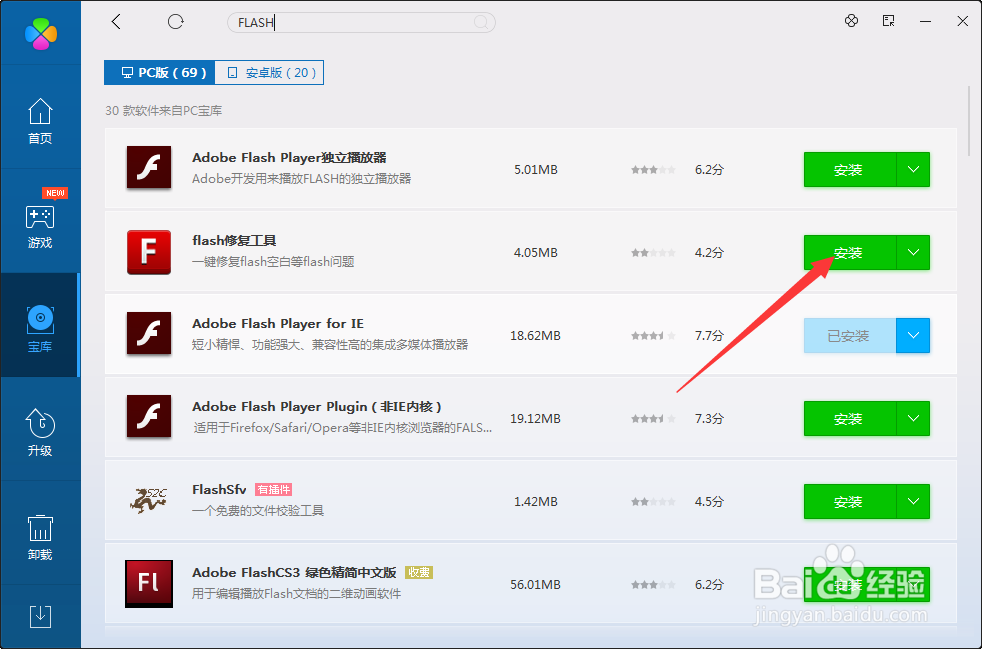Click the 56.01MB size text

coord(535,584)
